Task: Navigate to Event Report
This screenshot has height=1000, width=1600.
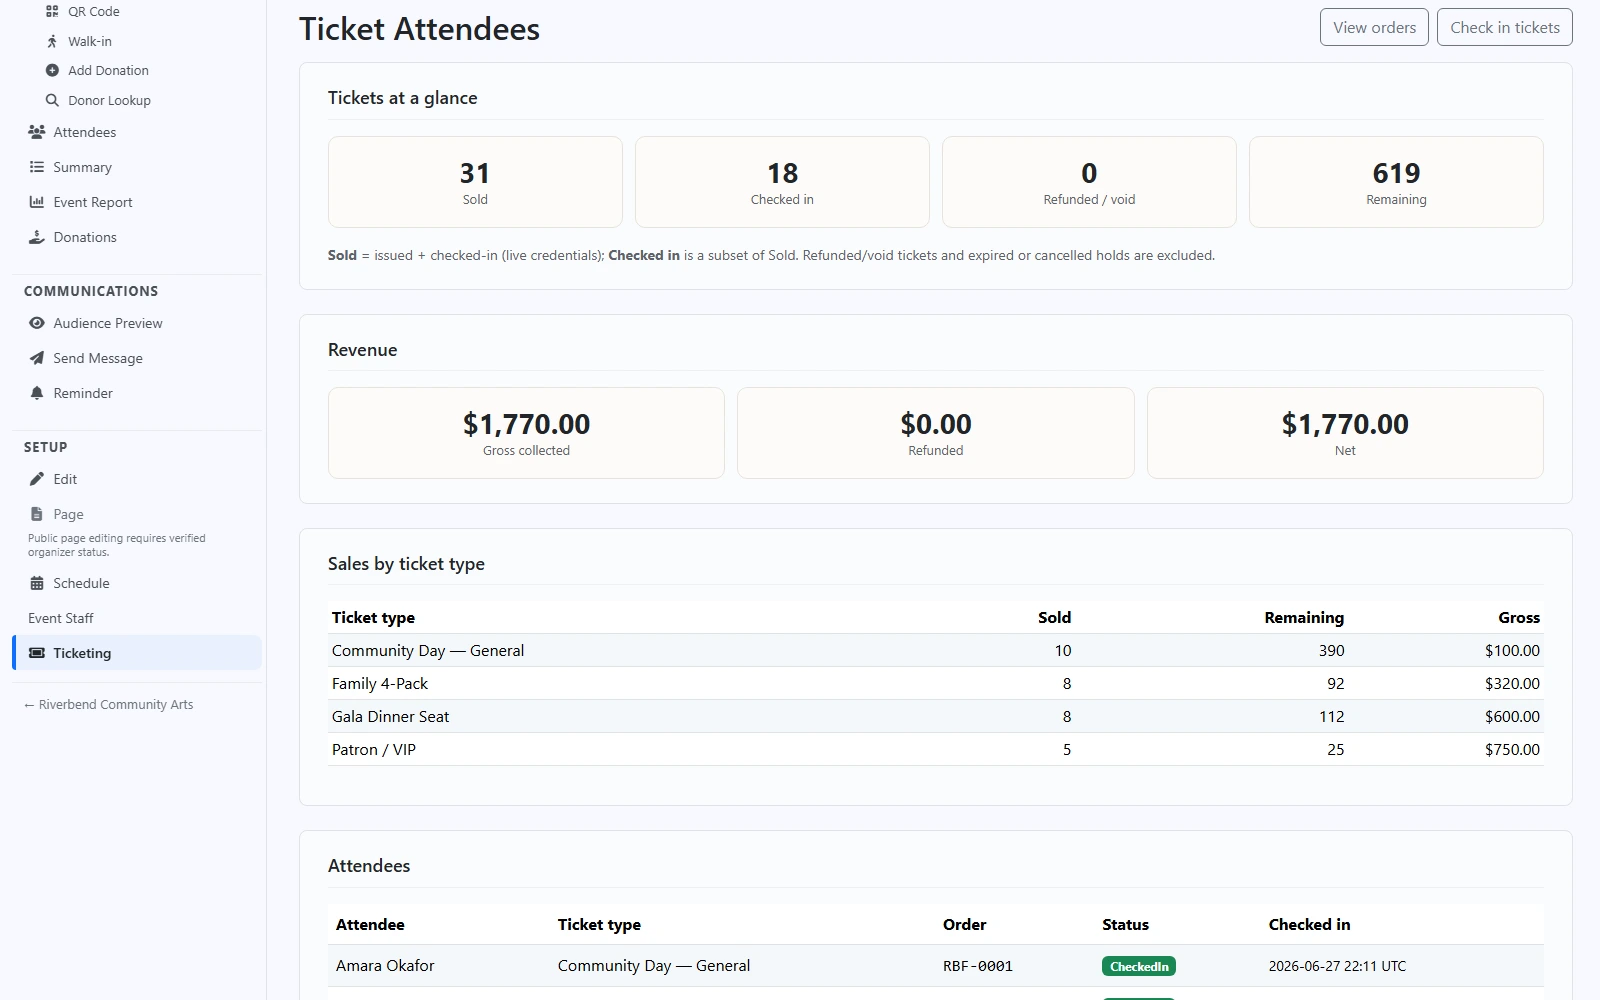Action: [93, 202]
